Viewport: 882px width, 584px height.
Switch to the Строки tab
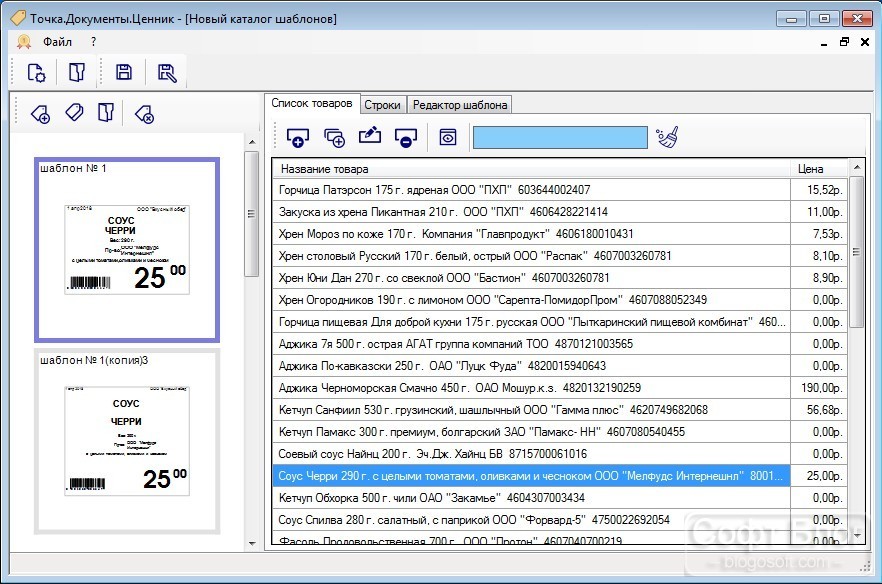click(x=382, y=105)
